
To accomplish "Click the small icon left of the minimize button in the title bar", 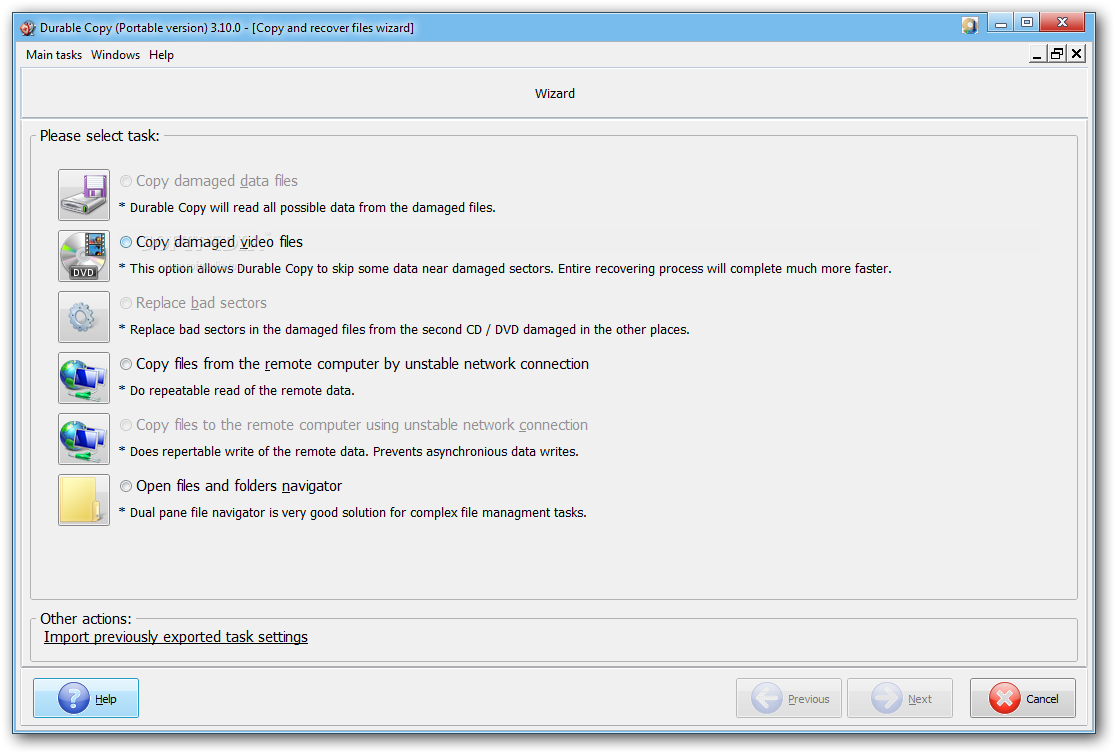I will [x=969, y=26].
